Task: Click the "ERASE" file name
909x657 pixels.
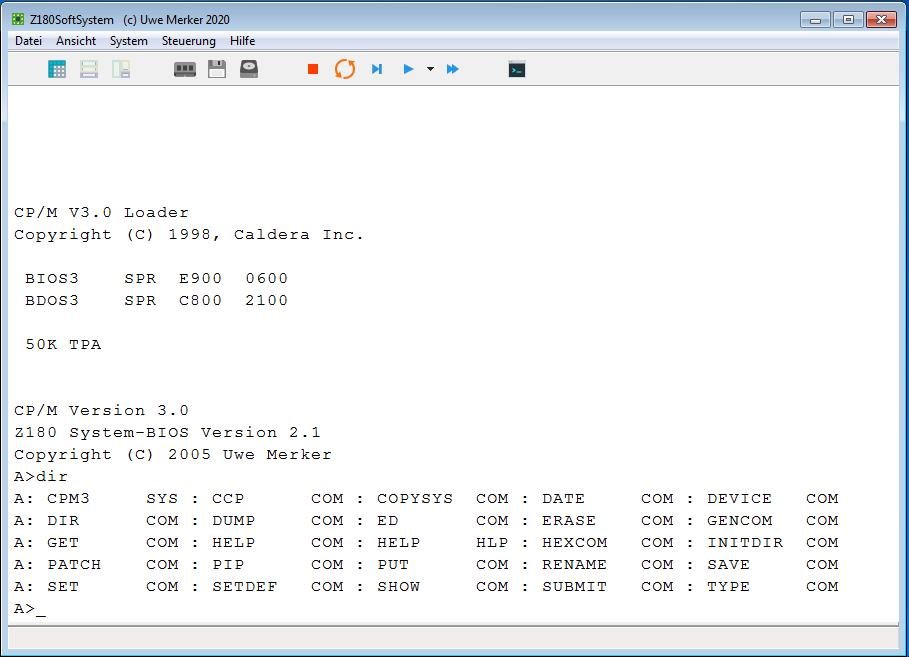Action: click(x=569, y=521)
